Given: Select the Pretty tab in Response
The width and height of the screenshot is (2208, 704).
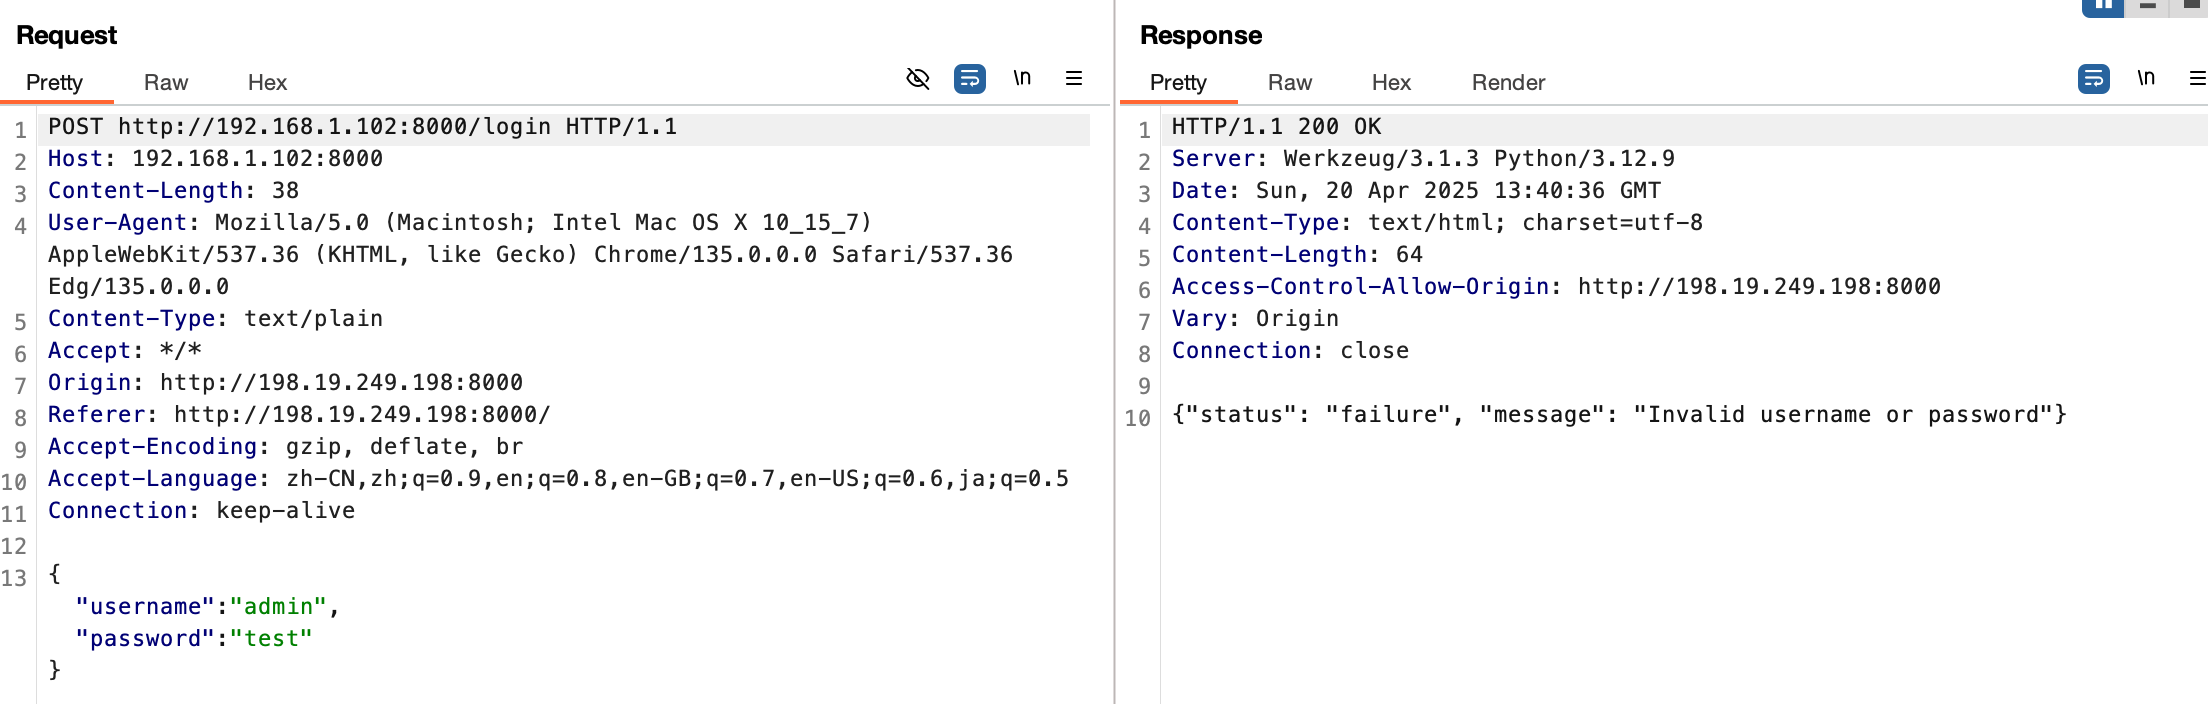Looking at the screenshot, I should point(1178,82).
